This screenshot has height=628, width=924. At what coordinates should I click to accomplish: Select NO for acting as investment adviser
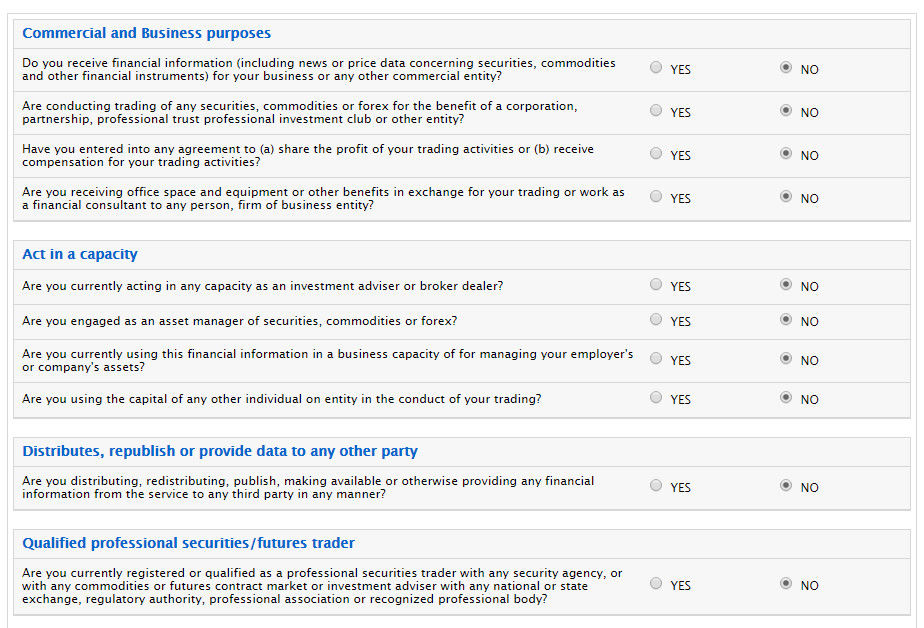[786, 285]
